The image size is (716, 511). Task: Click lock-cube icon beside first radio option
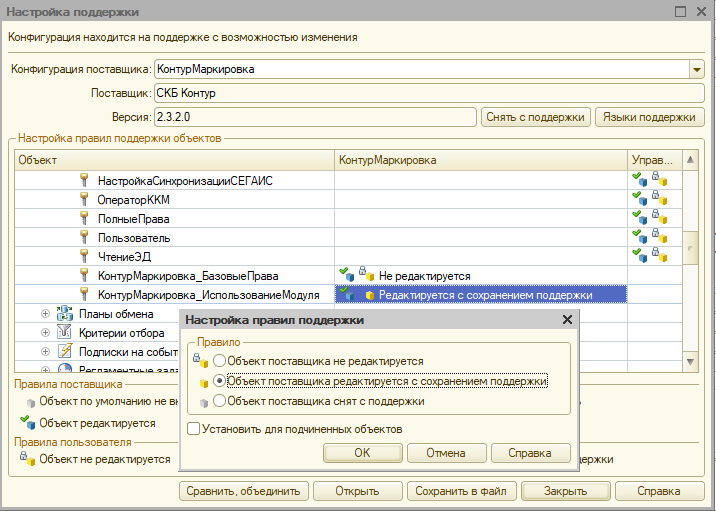click(200, 361)
